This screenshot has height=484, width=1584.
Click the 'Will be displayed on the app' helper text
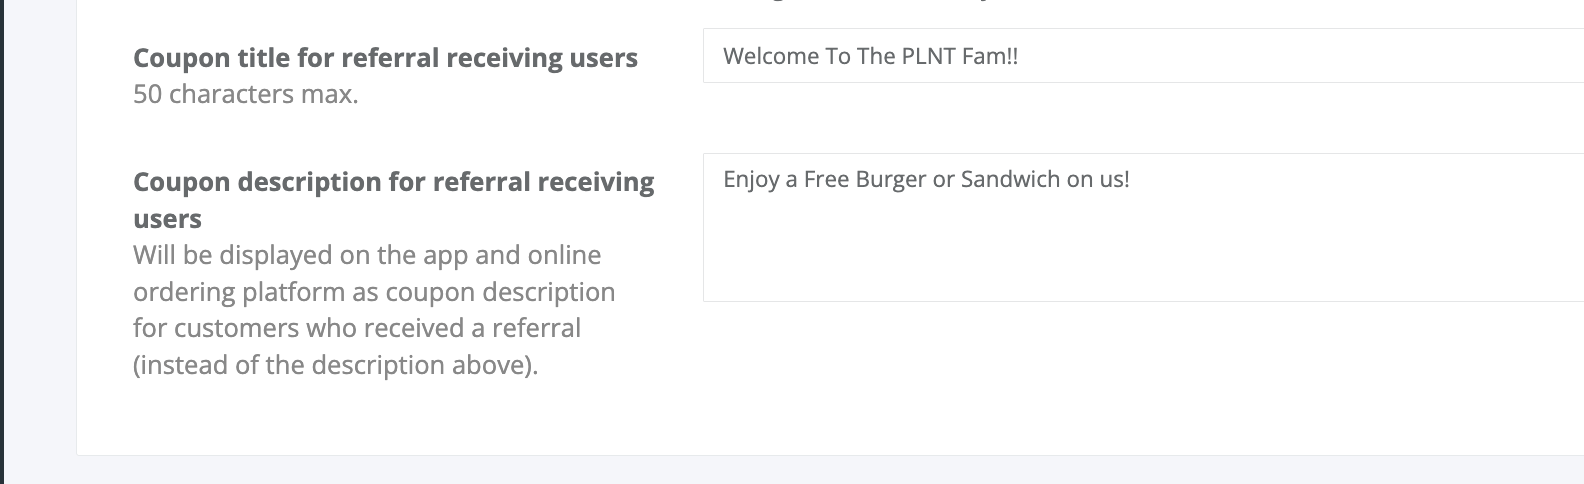[x=366, y=255]
